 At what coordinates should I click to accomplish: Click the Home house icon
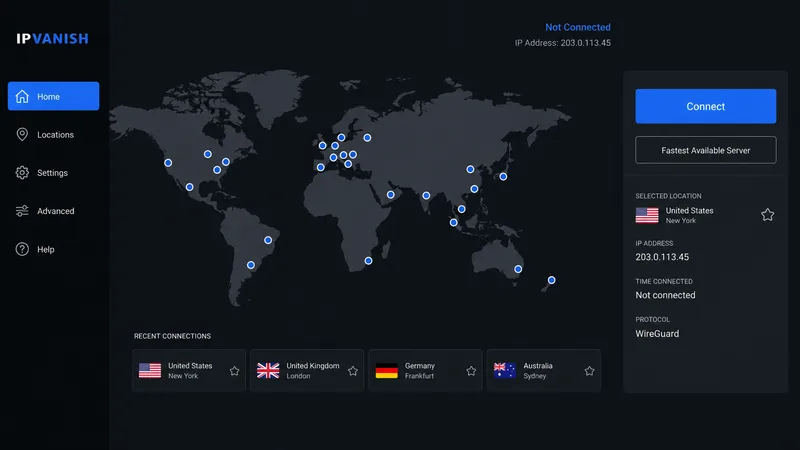(x=22, y=96)
